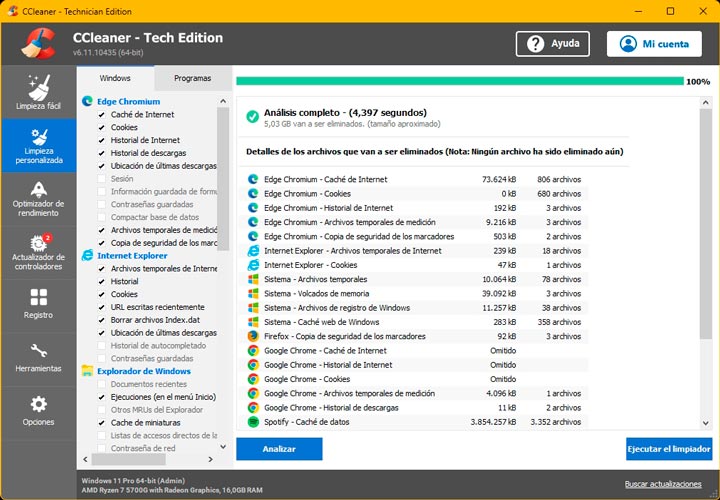Click the options list horizontal scrollbar thumb
720x500 pixels.
pos(129,459)
